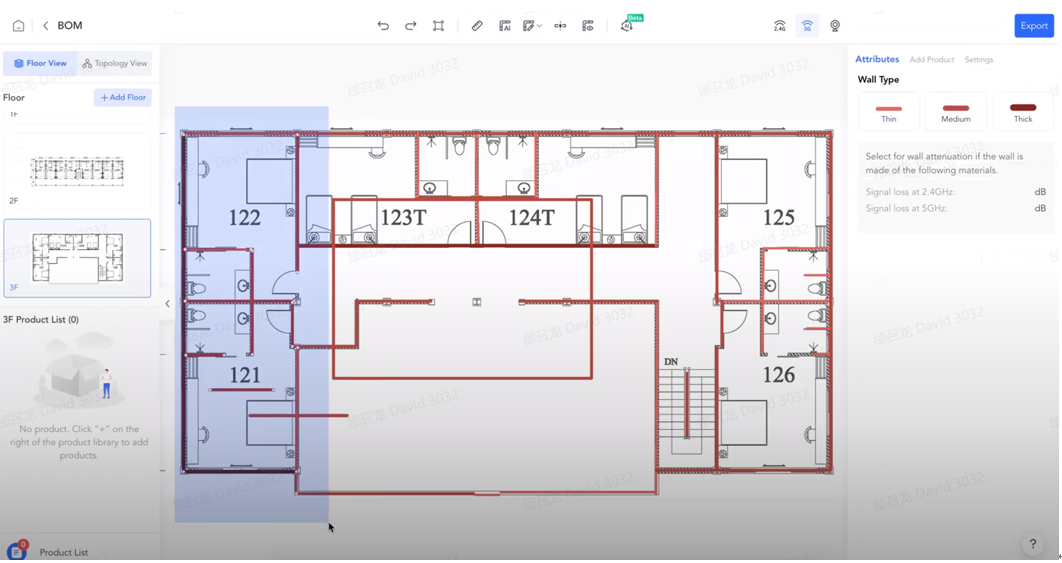Click the undo arrow icon
1062x563 pixels.
coord(383,26)
